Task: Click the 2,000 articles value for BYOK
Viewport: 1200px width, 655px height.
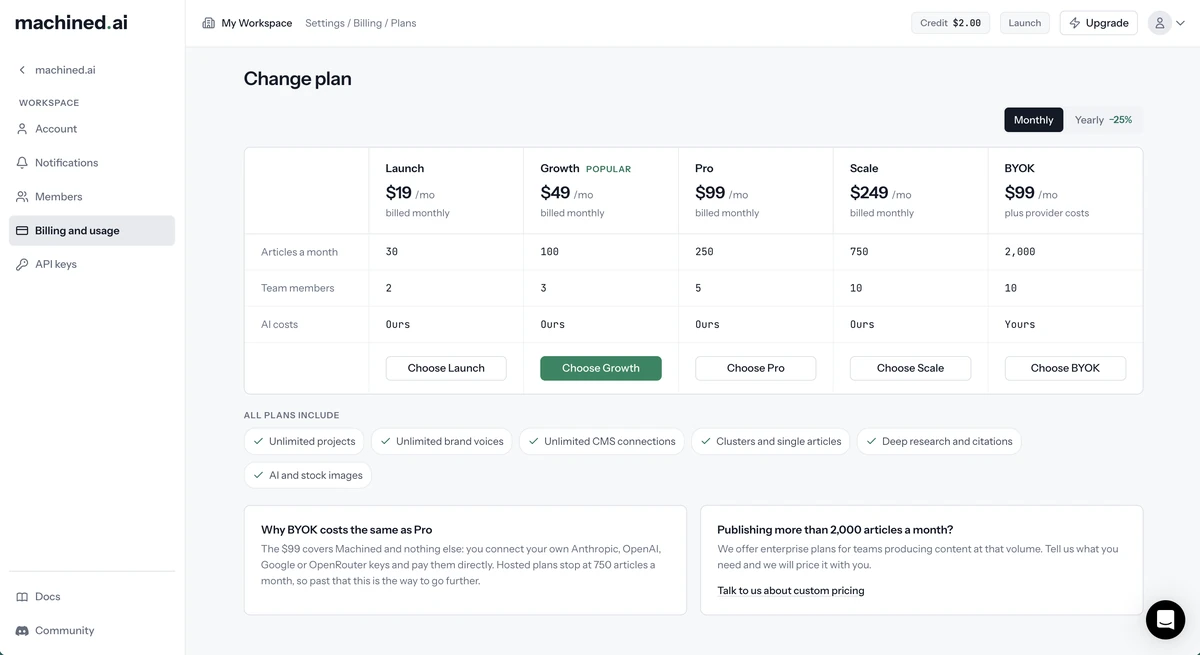Action: [1020, 252]
